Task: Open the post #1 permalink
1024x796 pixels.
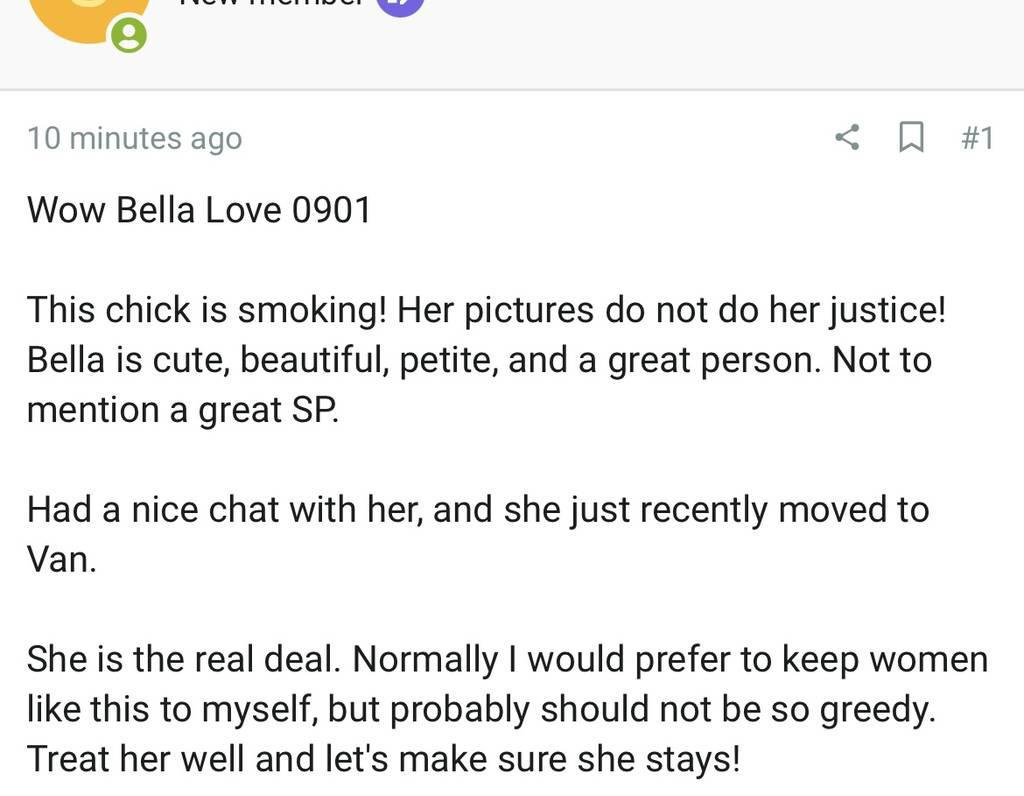Action: 978,138
